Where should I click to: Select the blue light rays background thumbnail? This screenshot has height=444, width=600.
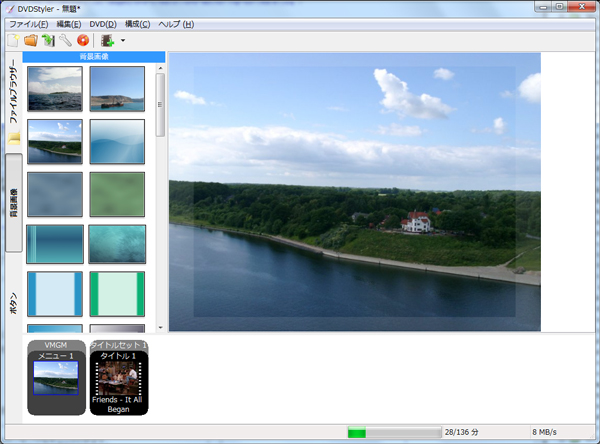(x=117, y=142)
